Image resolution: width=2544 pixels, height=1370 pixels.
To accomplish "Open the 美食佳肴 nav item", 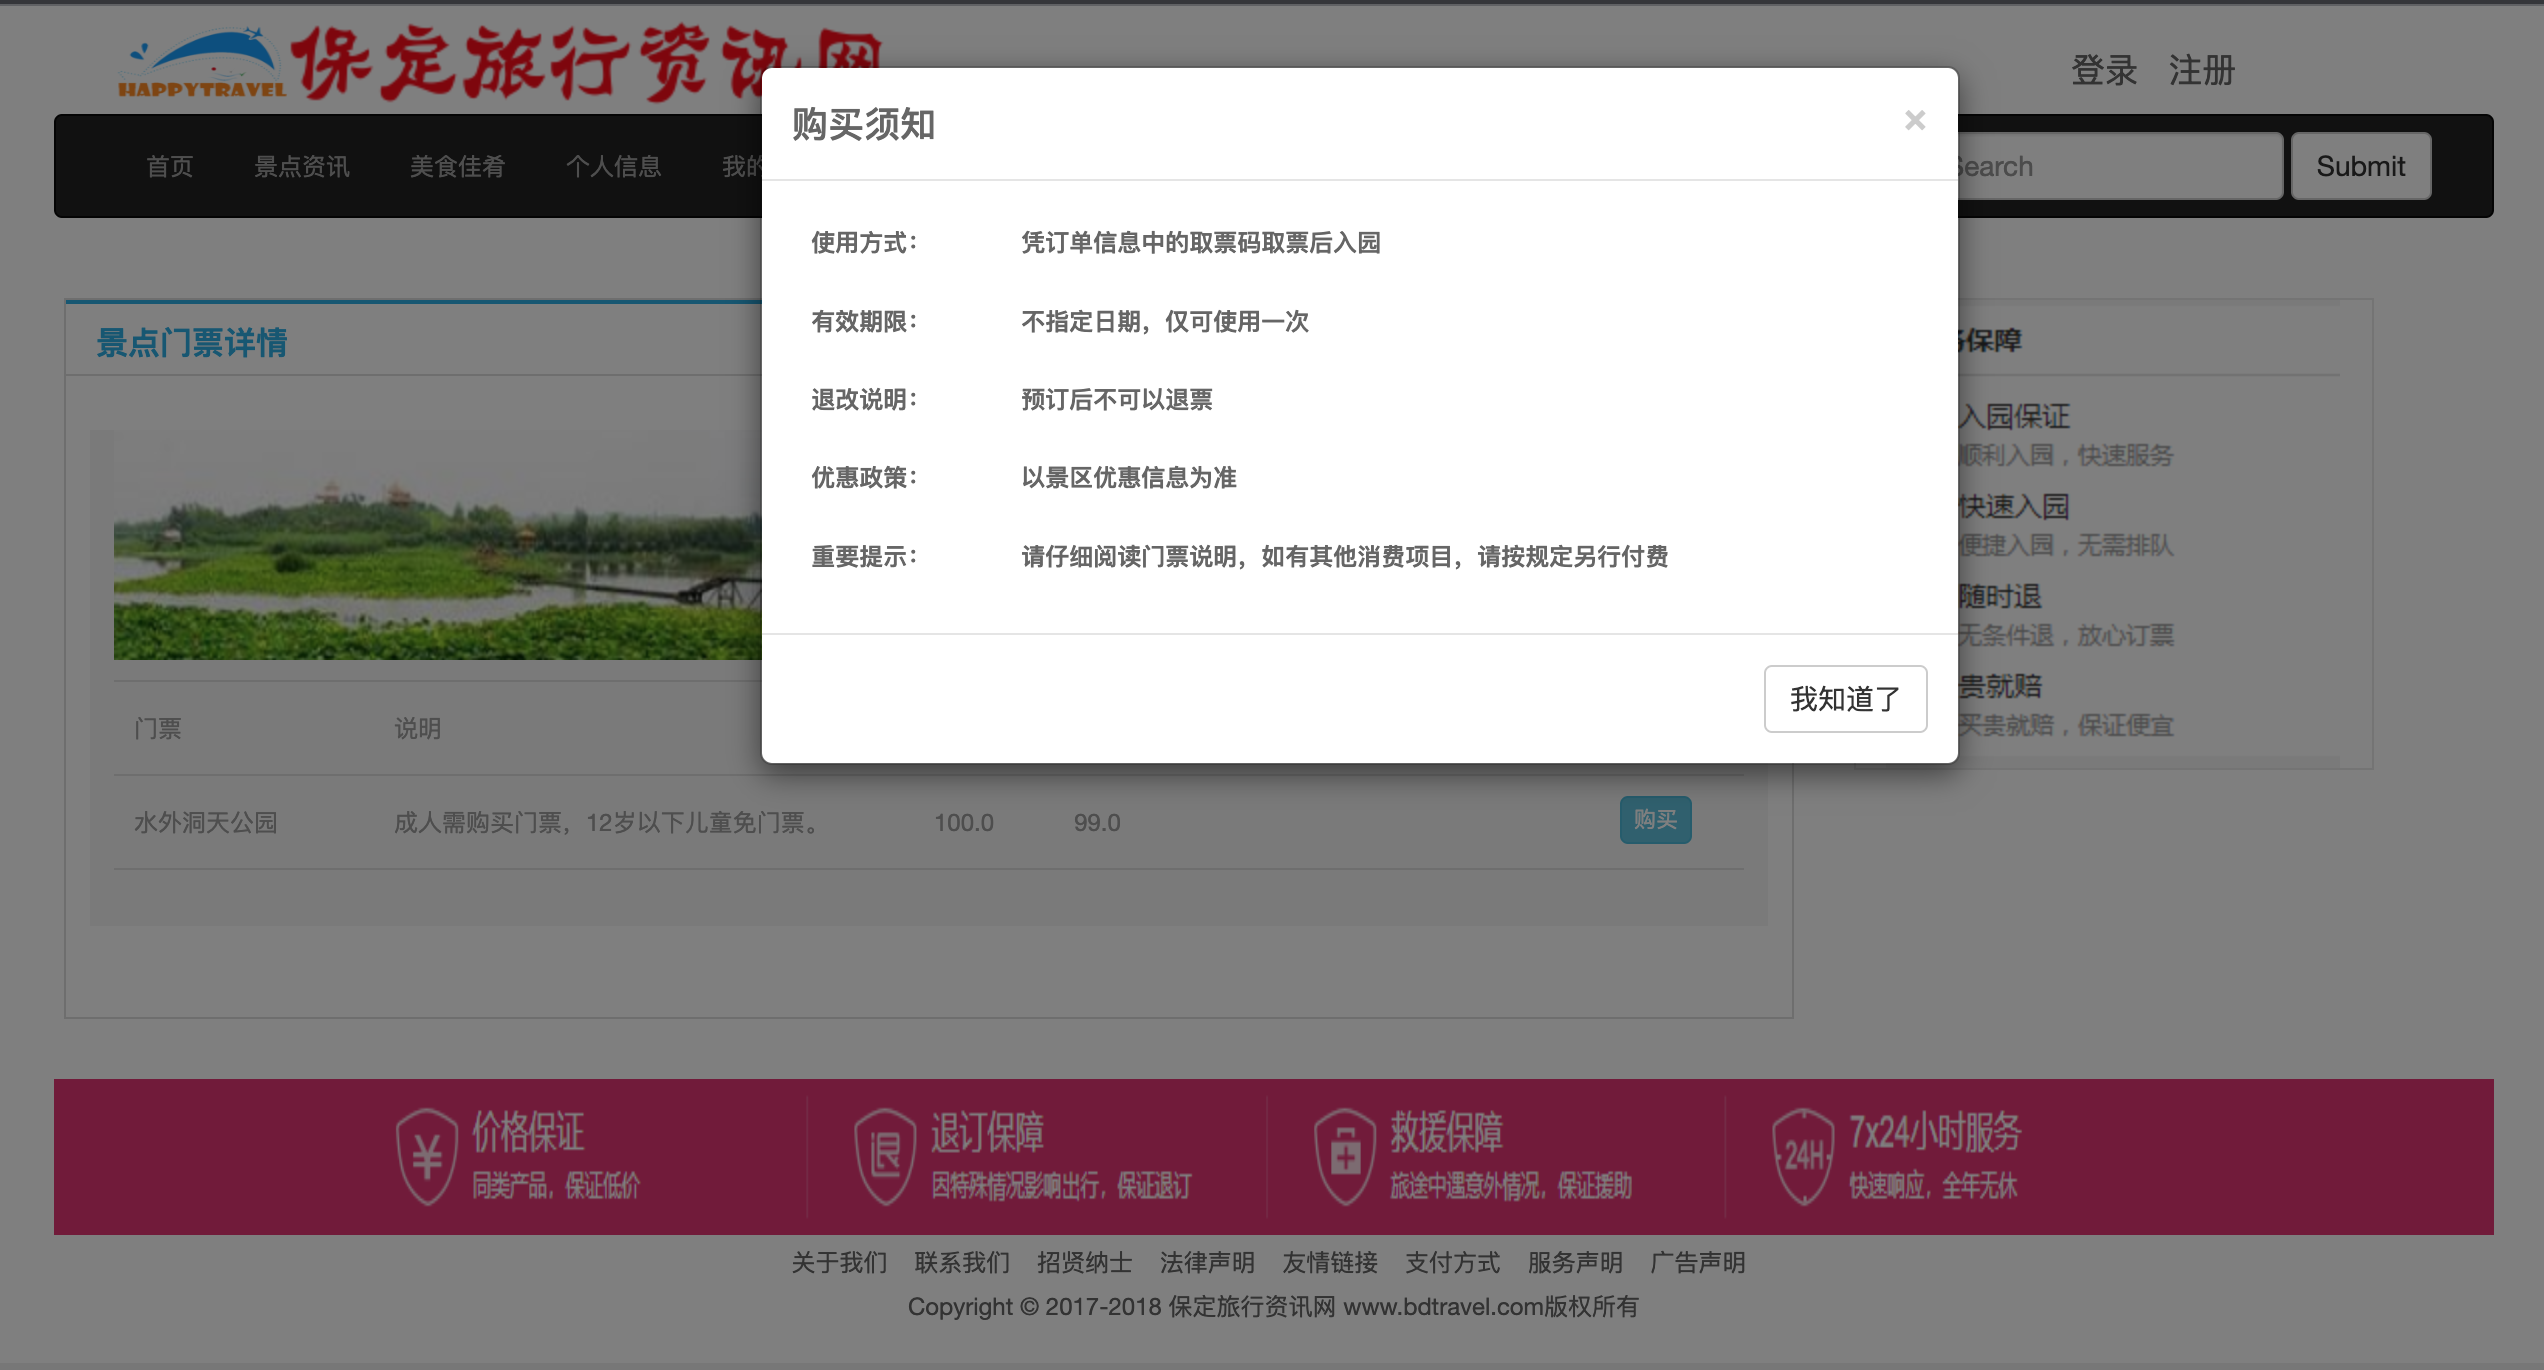I will (x=458, y=166).
